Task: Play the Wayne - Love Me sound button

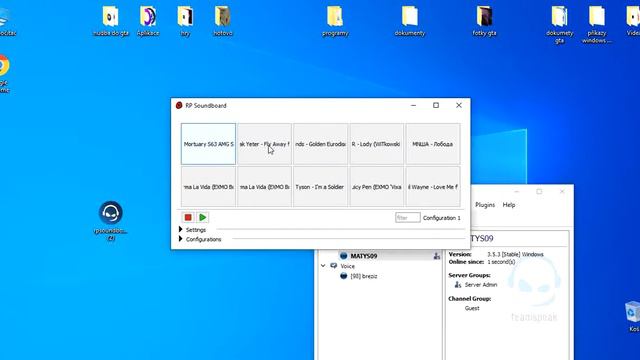Action: 433,187
